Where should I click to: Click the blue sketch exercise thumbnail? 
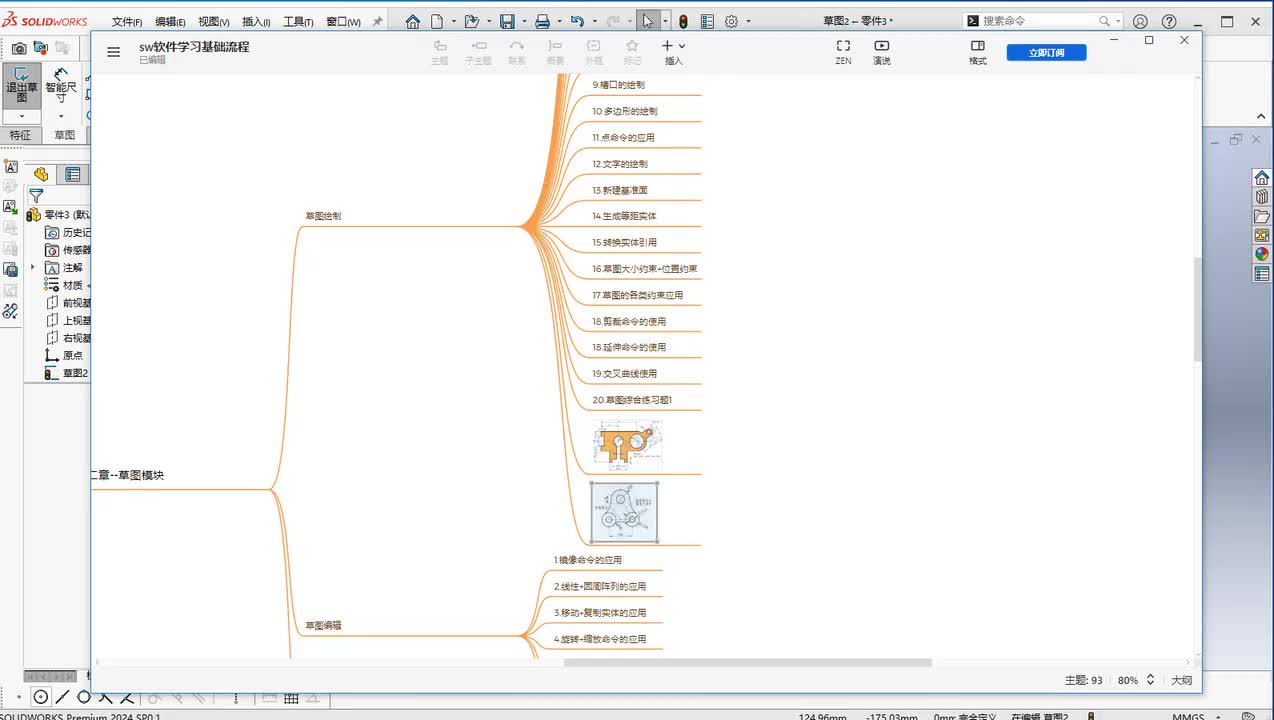(624, 512)
